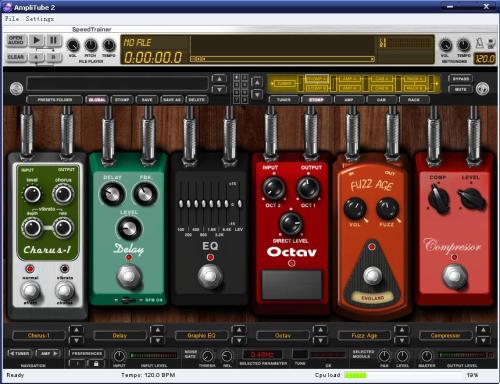Toggle the Delay pedal footswitch
This screenshot has width=500, height=384.
(129, 276)
